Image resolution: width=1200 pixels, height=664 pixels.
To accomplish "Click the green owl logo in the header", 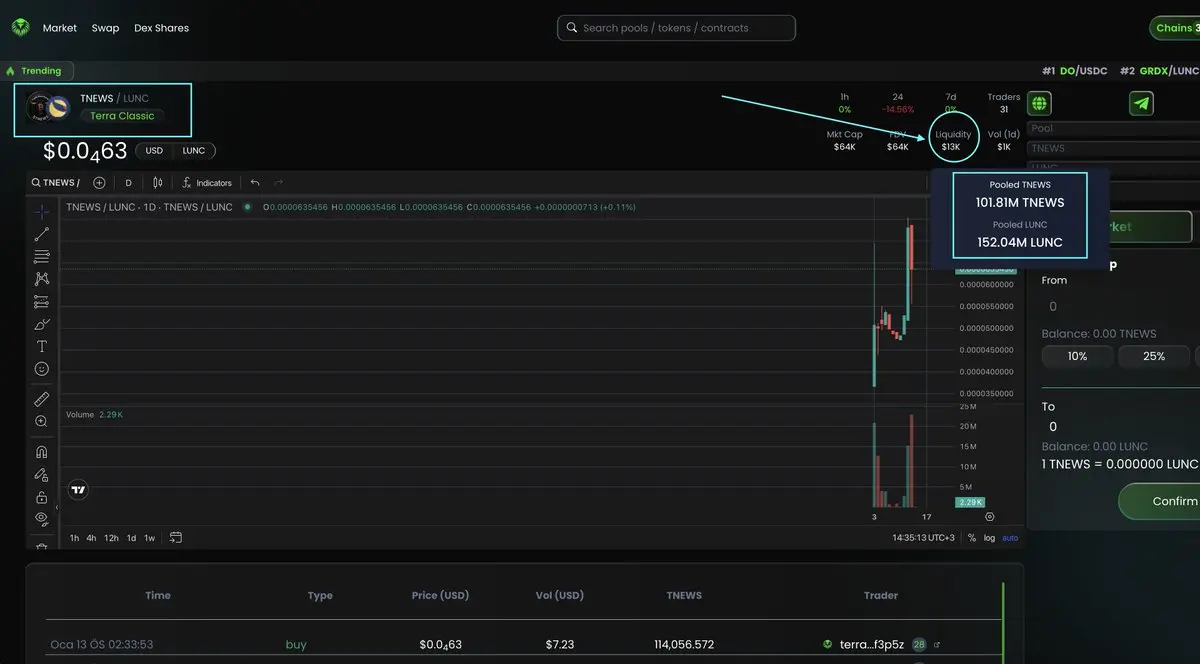I will tap(21, 28).
